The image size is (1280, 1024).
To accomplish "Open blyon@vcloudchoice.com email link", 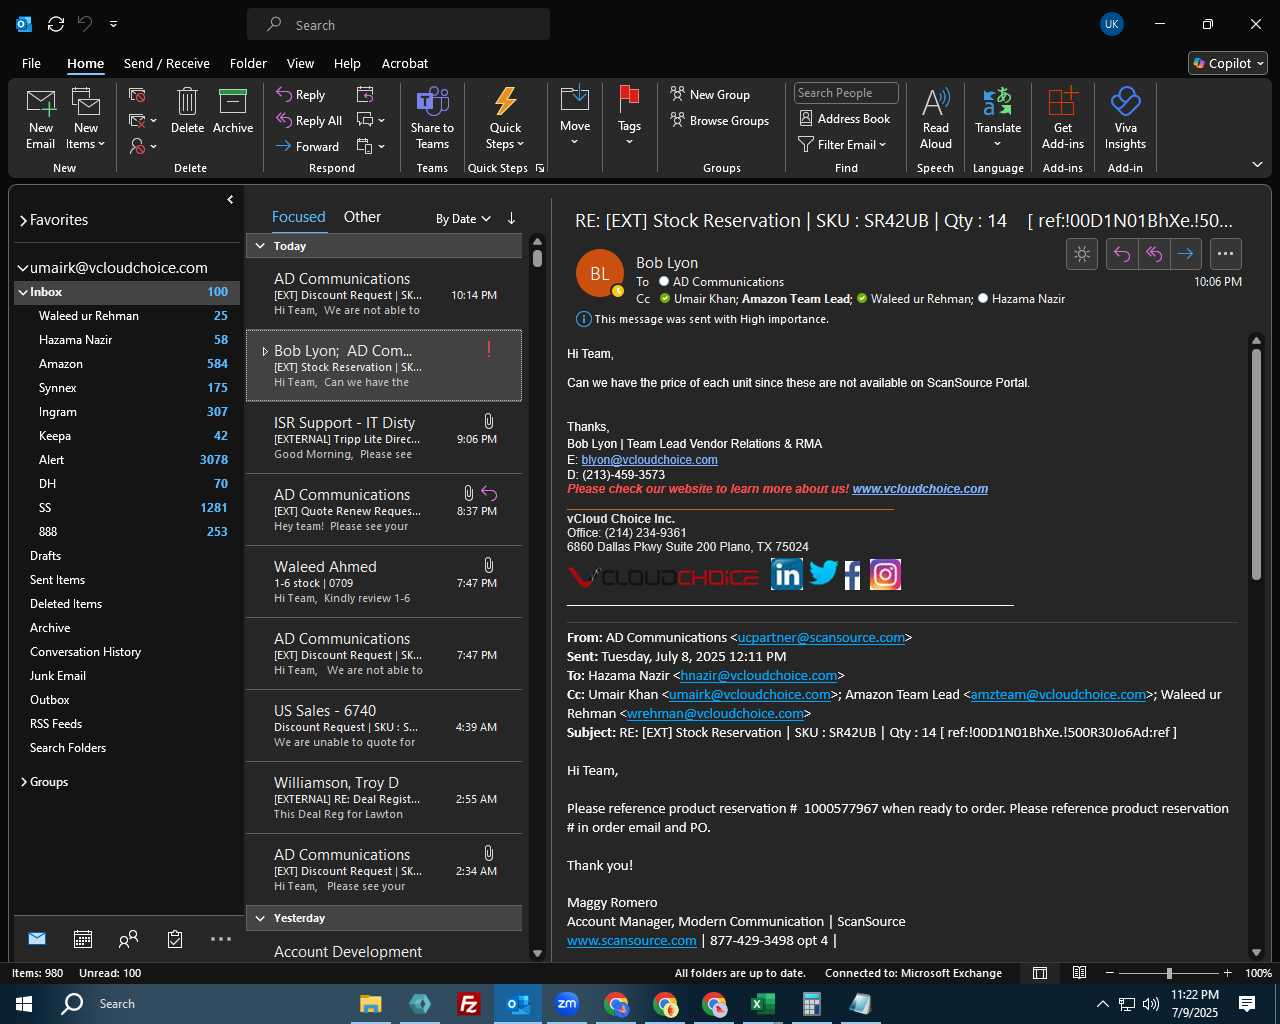I will (x=649, y=460).
